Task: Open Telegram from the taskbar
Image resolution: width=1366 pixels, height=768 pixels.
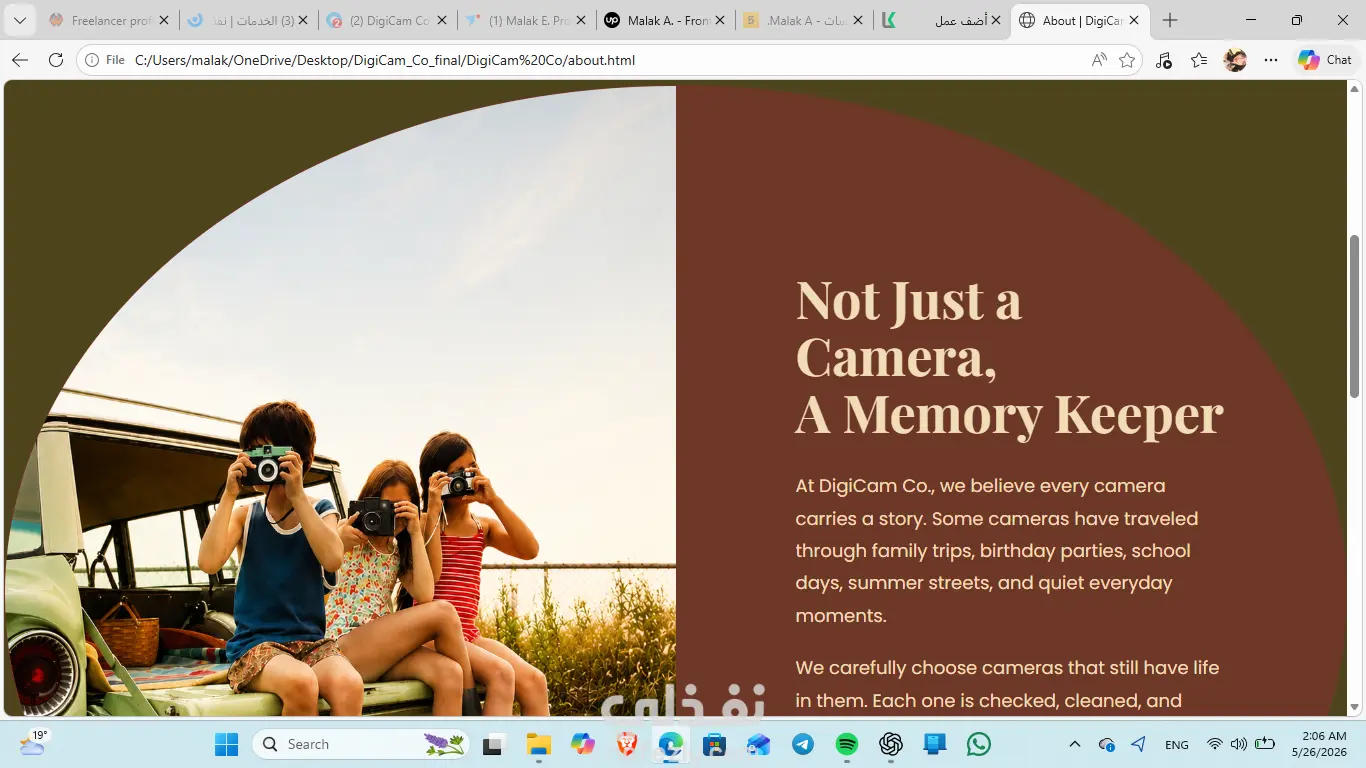Action: (x=803, y=744)
